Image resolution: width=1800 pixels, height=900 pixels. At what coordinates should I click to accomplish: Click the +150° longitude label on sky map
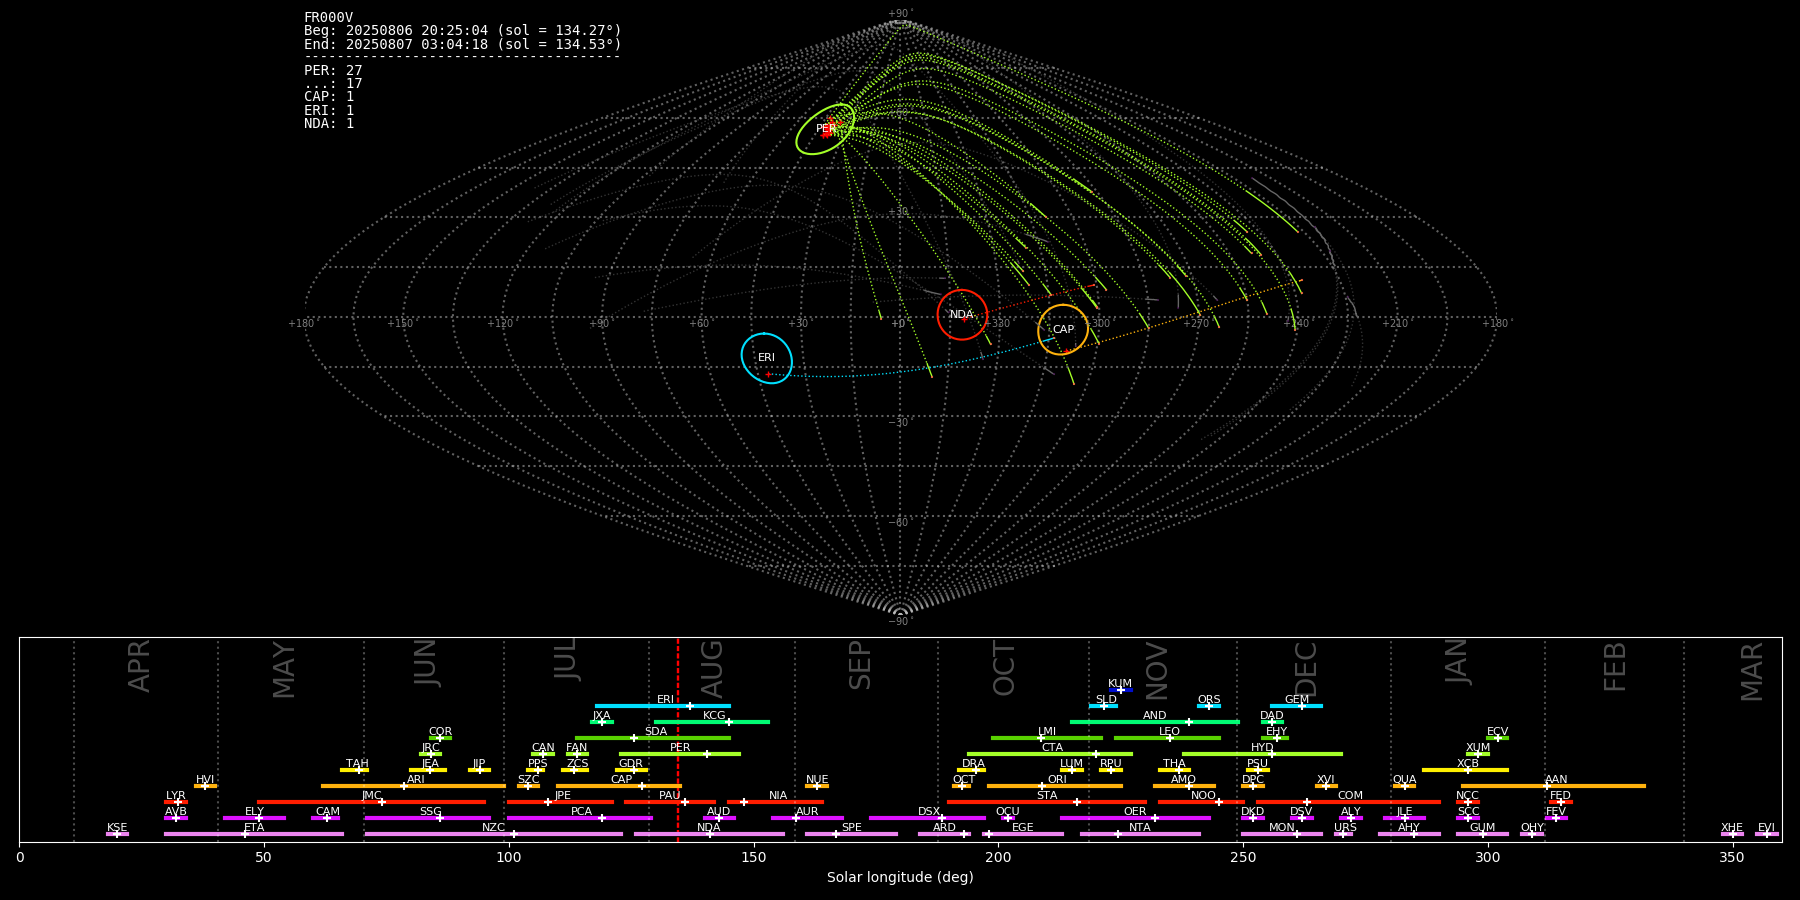(x=401, y=323)
